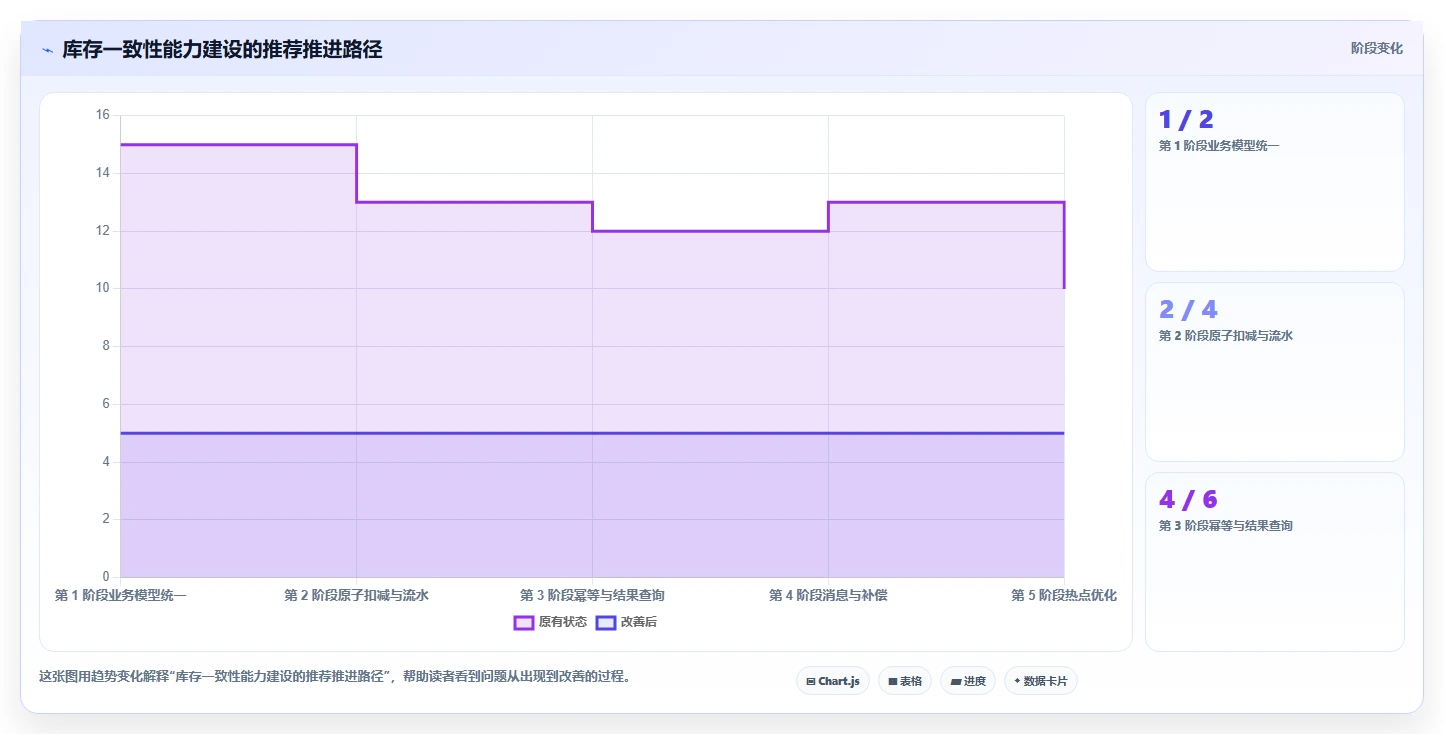The image size is (1444, 734).
Task: Click the y-axis value 14
Action: (102, 173)
